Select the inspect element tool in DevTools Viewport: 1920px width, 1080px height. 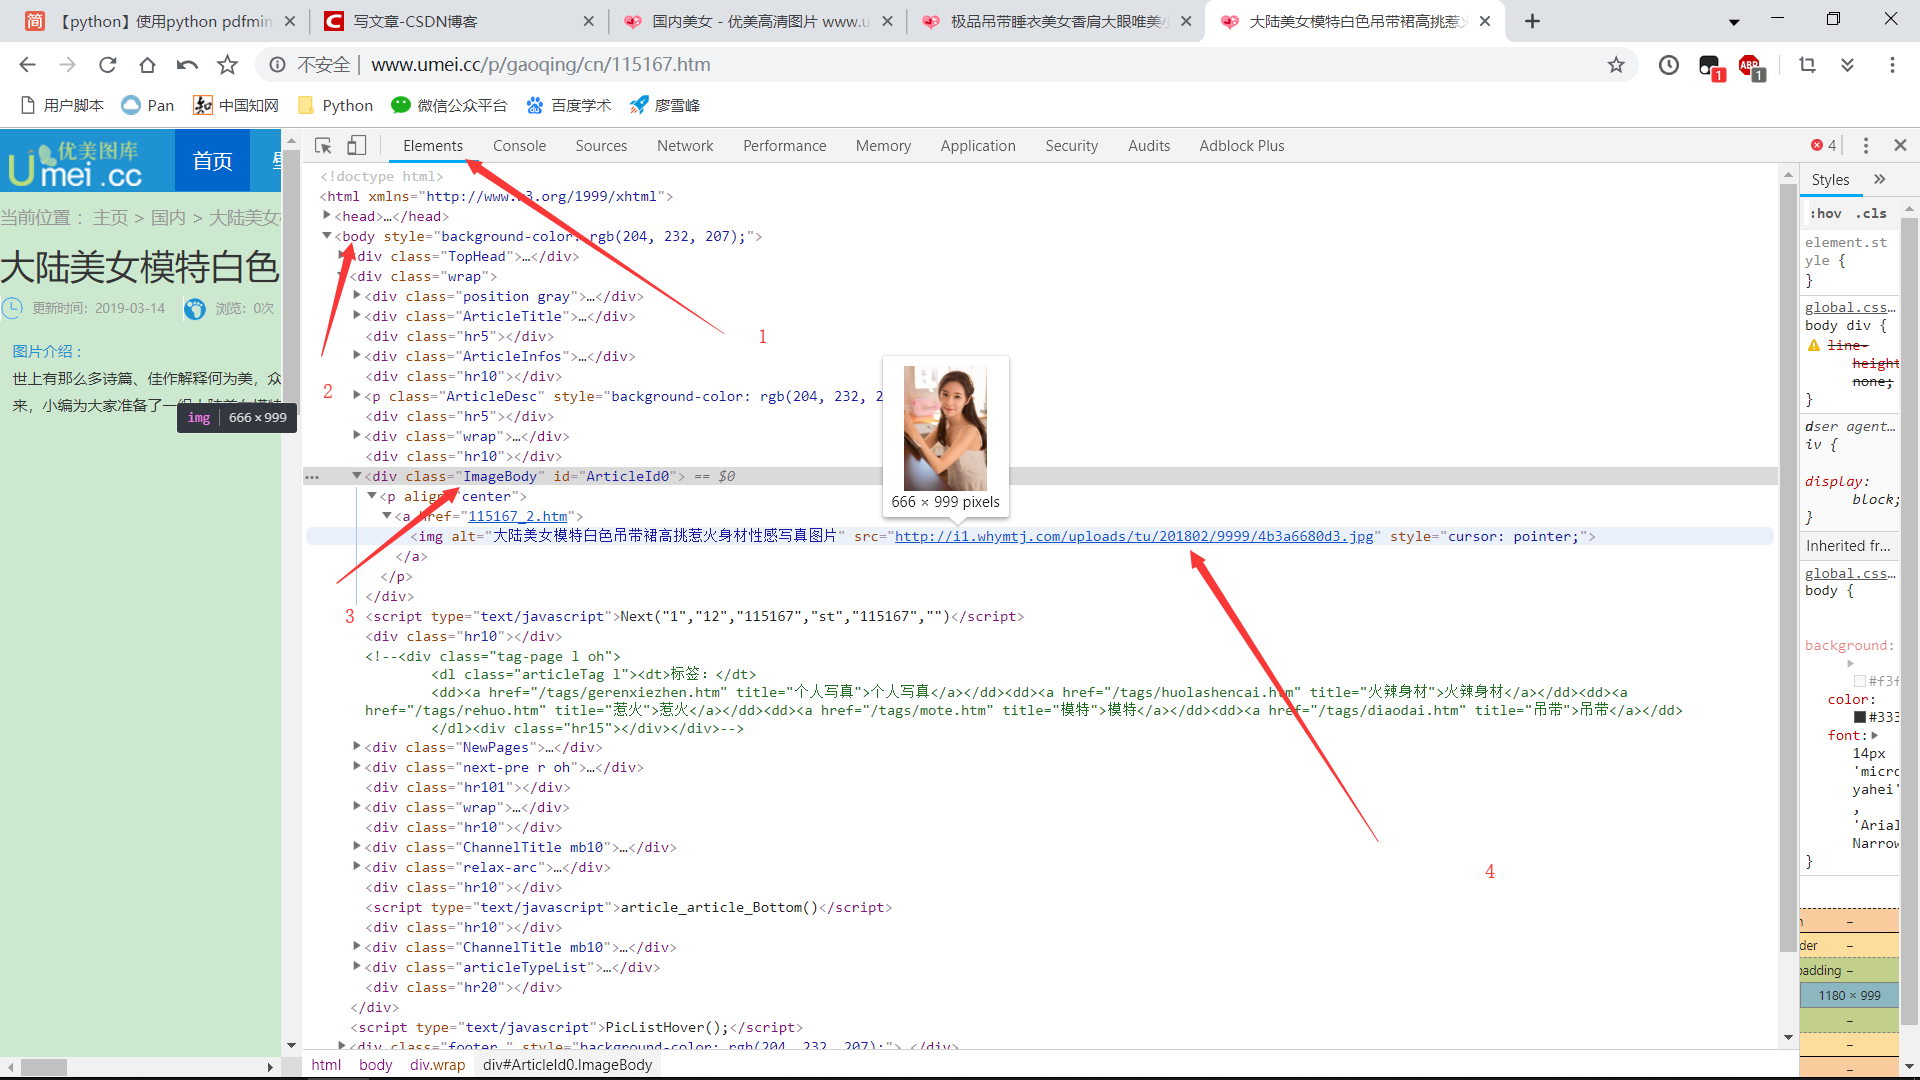pos(322,145)
